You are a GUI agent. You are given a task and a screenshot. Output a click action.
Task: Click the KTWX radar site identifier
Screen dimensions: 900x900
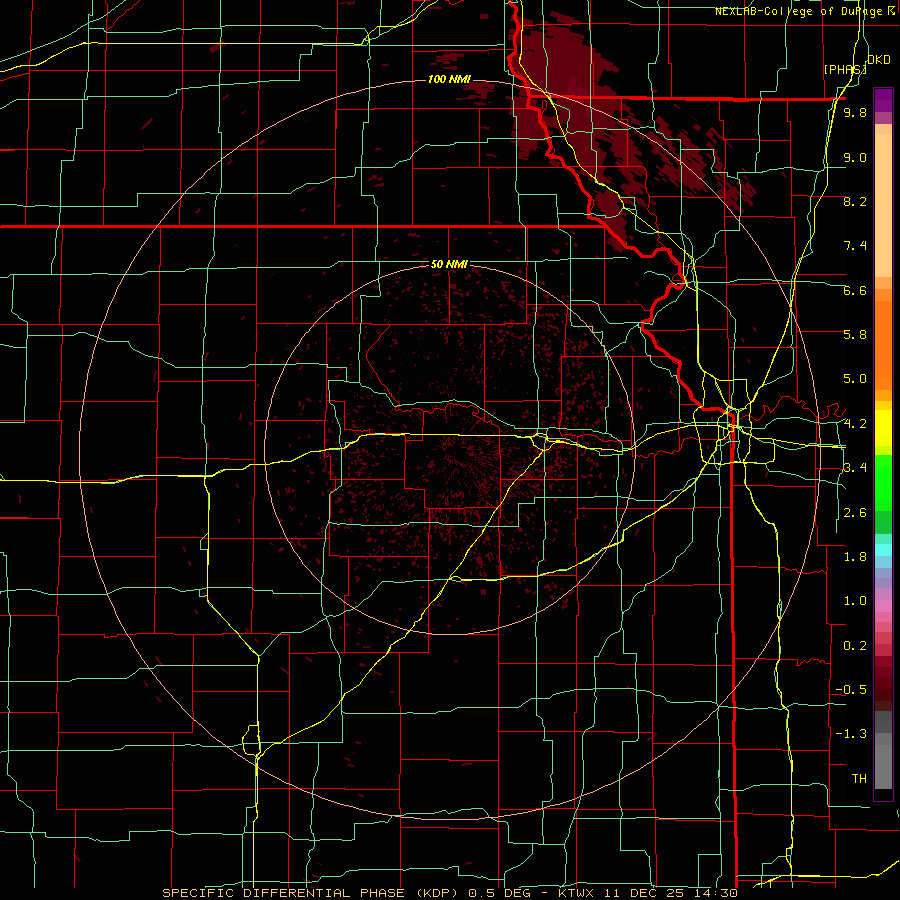pos(576,893)
